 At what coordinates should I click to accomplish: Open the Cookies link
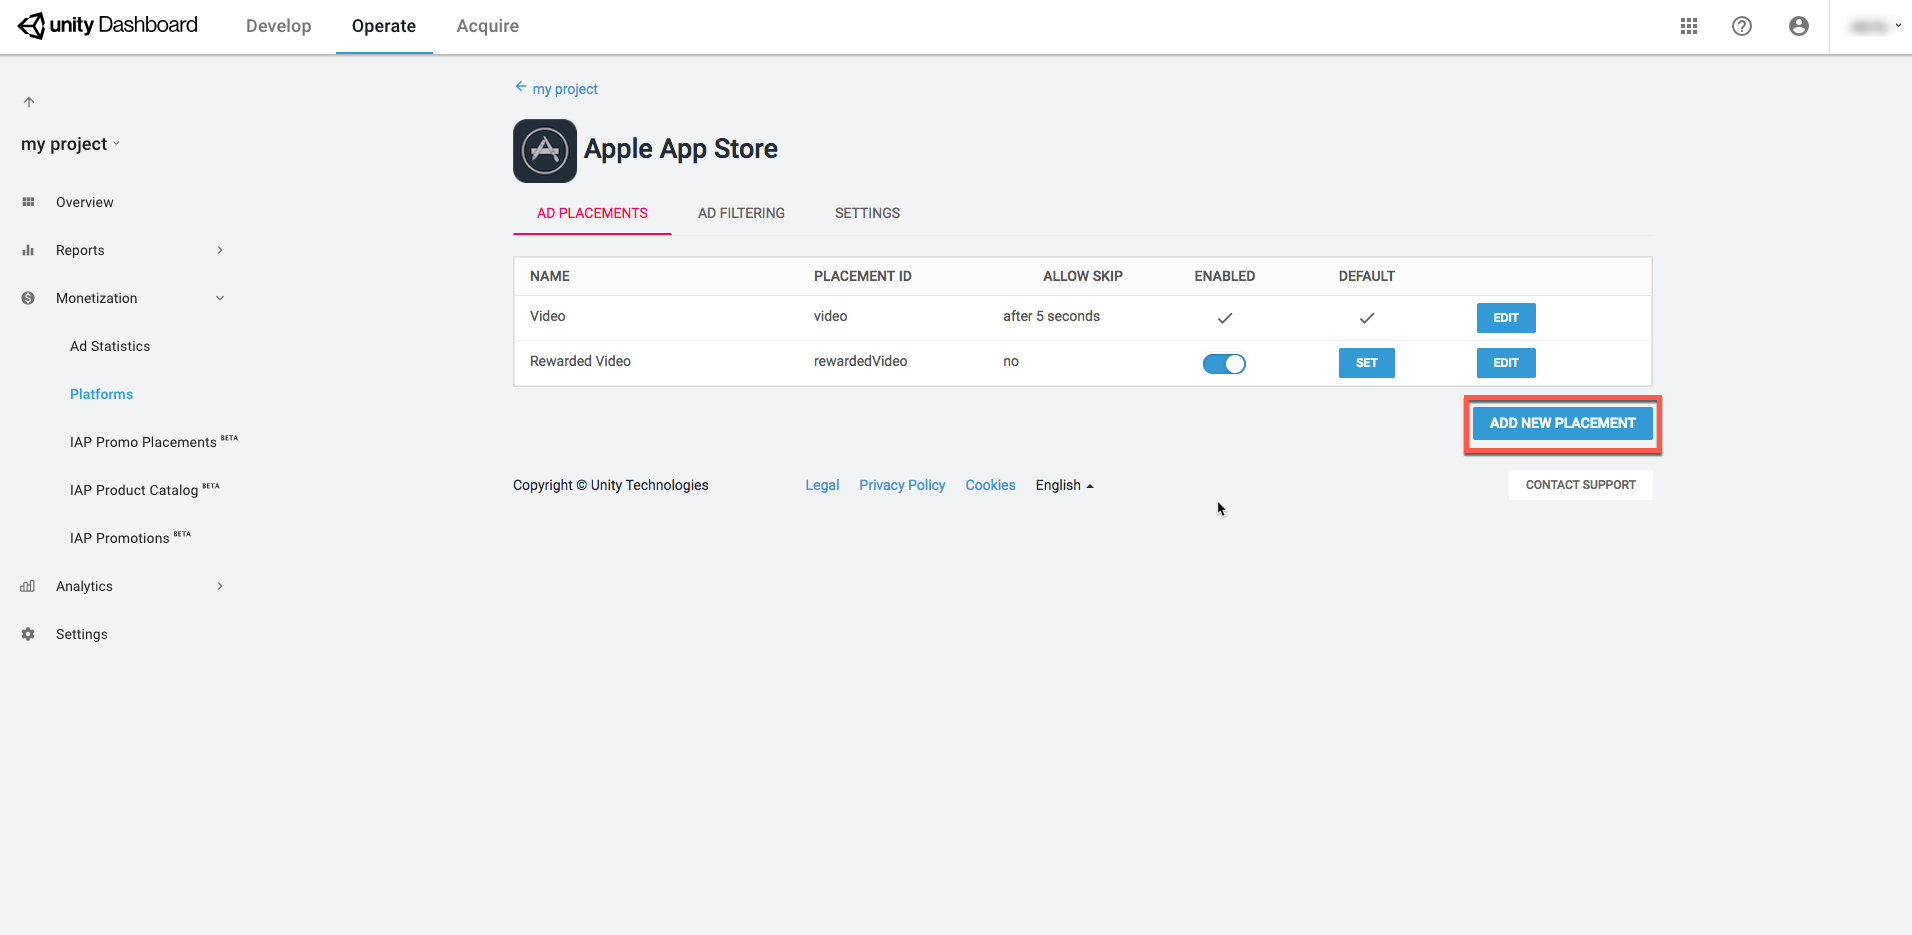(x=990, y=485)
